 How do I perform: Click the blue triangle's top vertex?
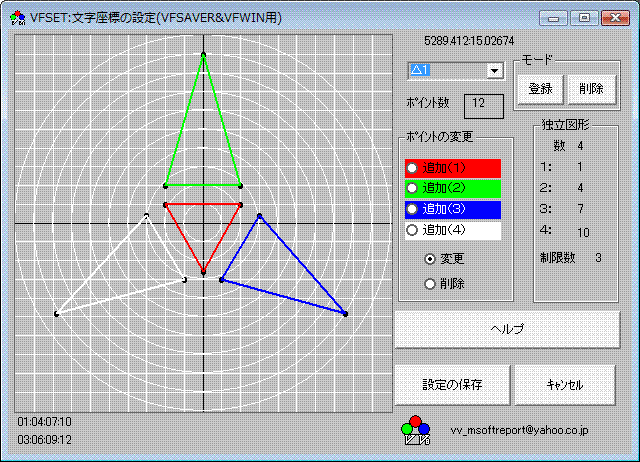coord(260,216)
